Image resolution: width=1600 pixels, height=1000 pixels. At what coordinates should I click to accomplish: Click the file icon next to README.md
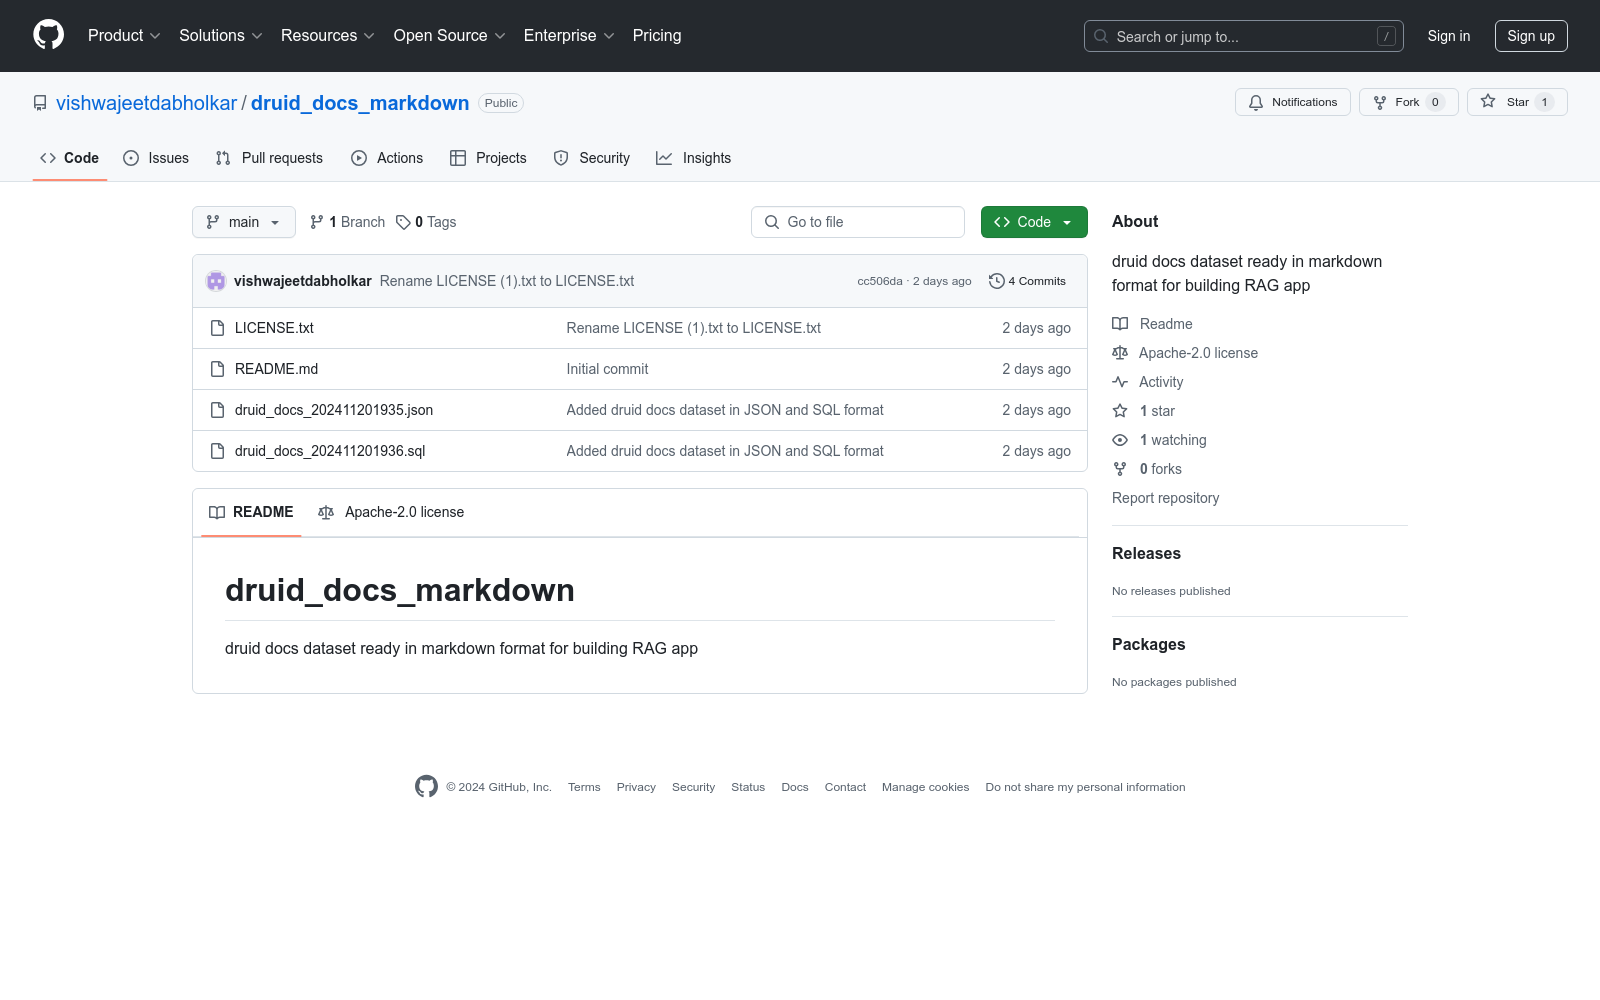tap(217, 369)
